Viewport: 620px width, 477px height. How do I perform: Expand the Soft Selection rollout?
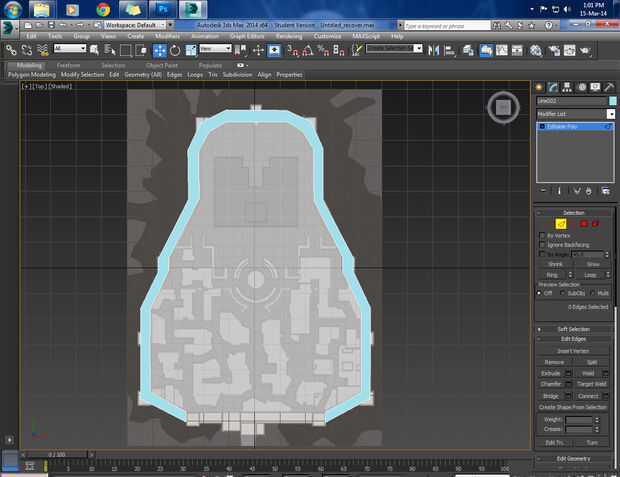tap(574, 328)
